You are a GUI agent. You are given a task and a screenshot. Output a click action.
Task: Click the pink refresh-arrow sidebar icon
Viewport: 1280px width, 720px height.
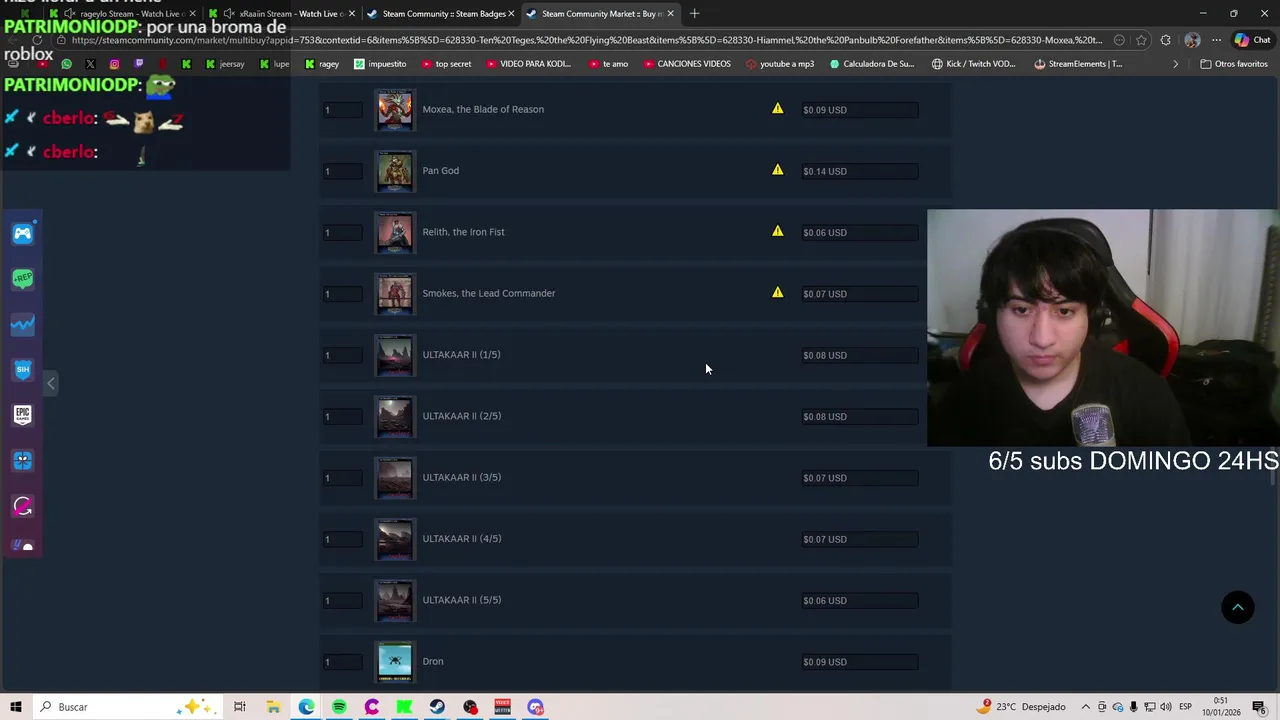pos(23,506)
